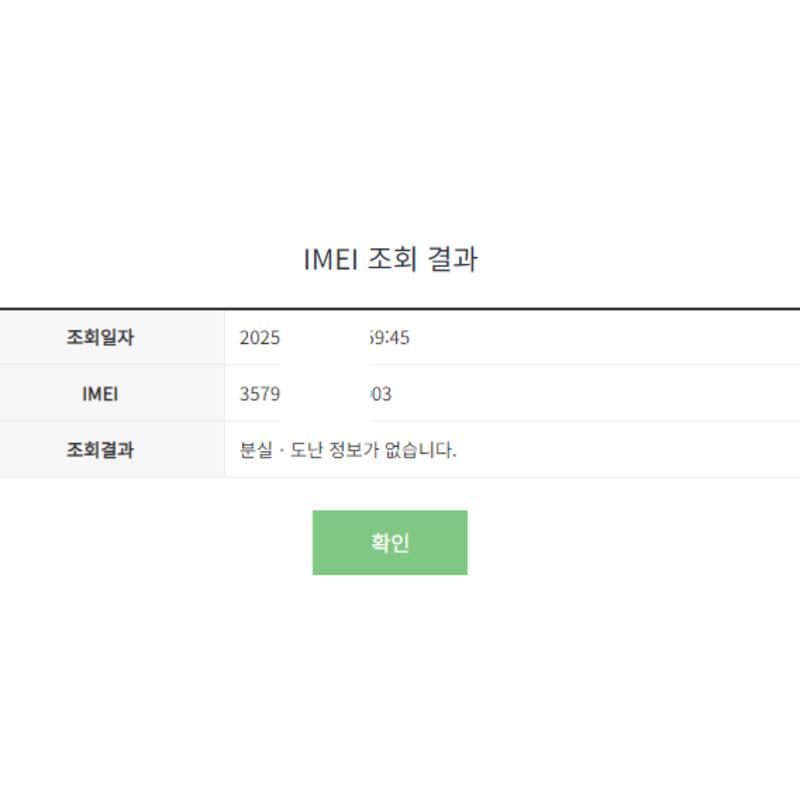
Task: Select the 조회결과 row label
Action: point(100,450)
